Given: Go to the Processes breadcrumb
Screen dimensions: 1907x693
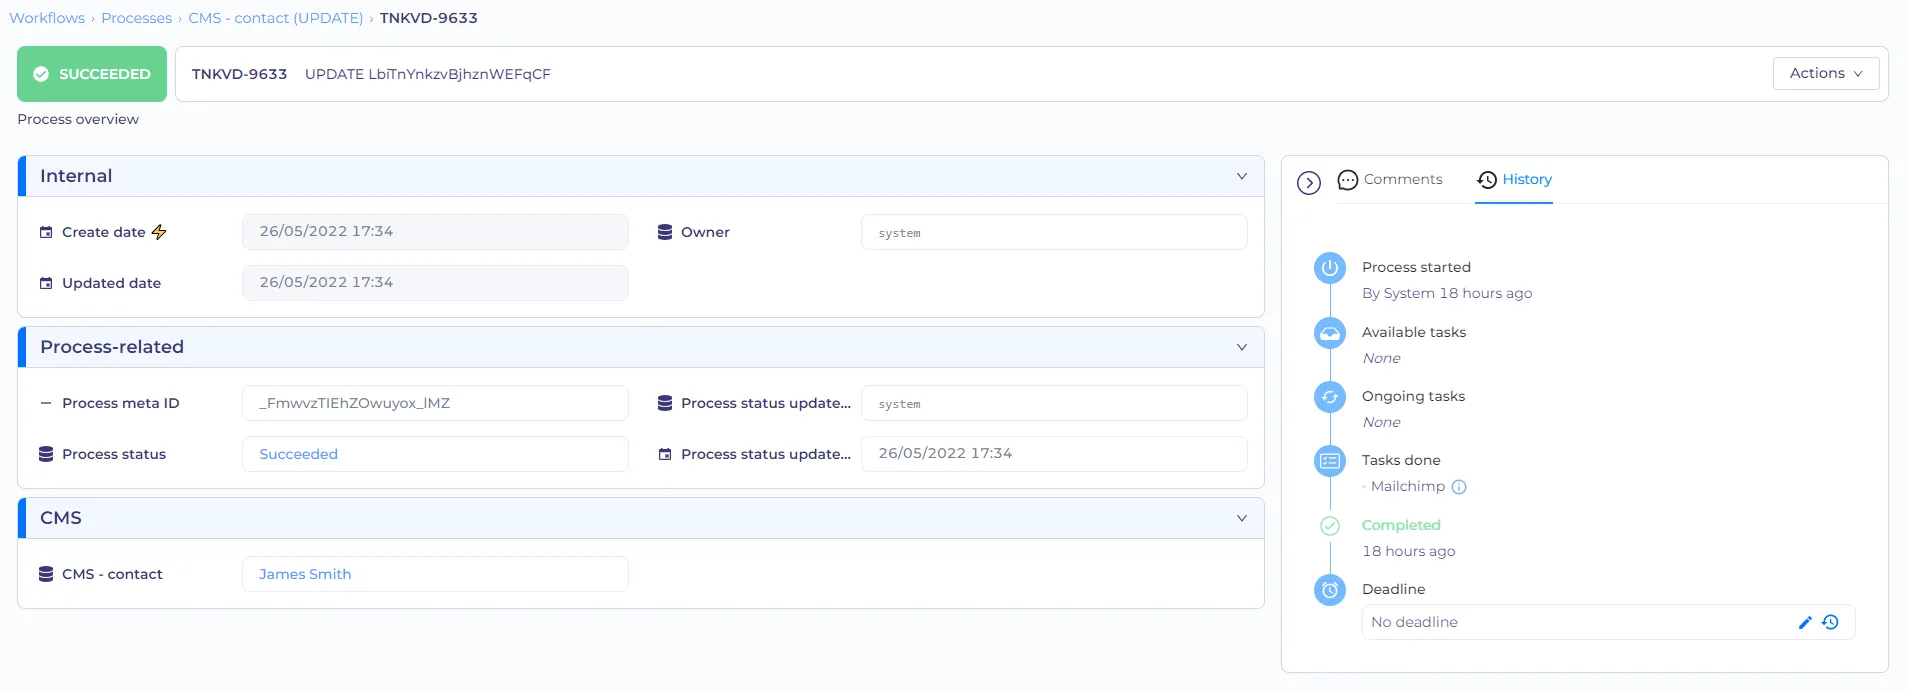Looking at the screenshot, I should coord(136,18).
